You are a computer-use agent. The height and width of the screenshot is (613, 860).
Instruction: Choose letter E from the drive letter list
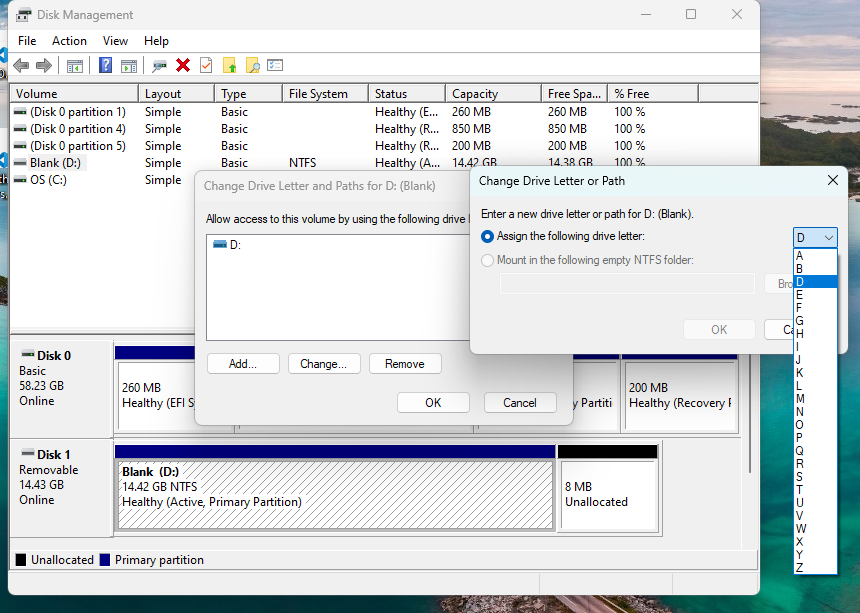click(x=815, y=294)
